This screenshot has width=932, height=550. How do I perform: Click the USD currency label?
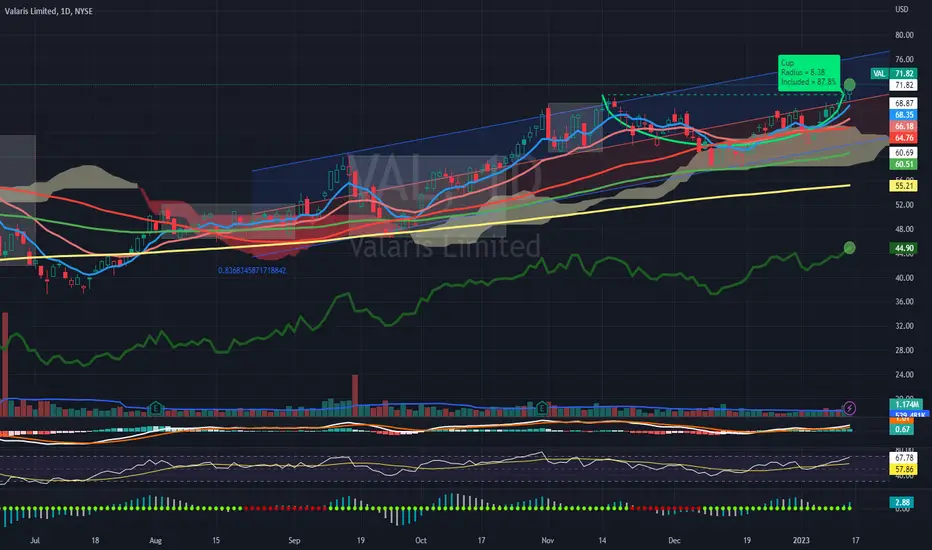pyautogui.click(x=902, y=9)
